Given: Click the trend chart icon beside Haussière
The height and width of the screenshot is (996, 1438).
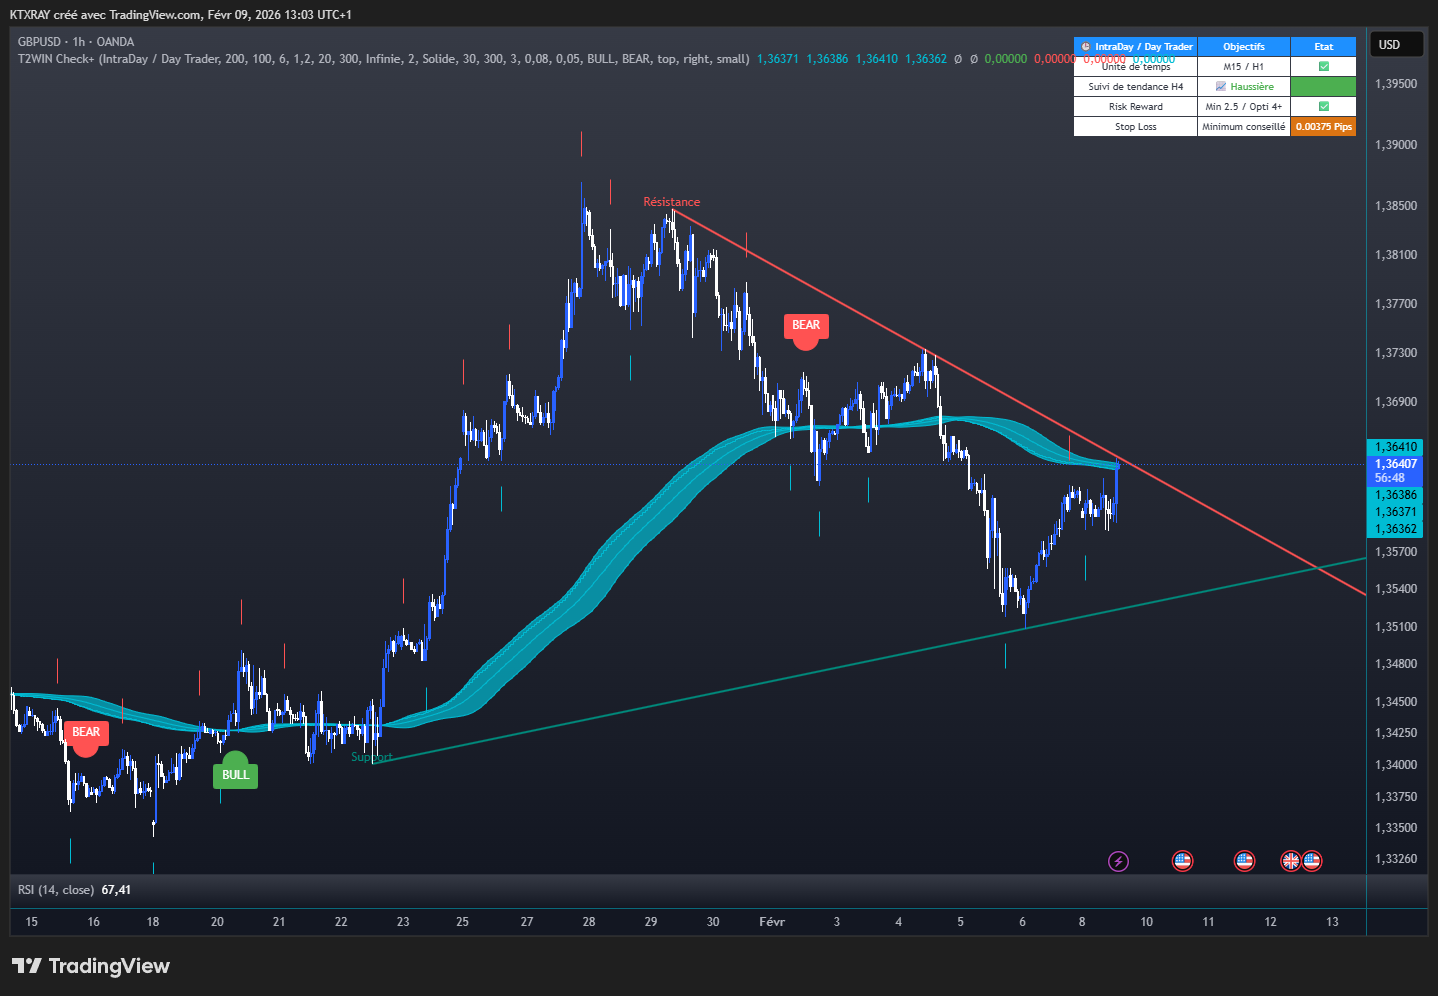Looking at the screenshot, I should coord(1221,86).
